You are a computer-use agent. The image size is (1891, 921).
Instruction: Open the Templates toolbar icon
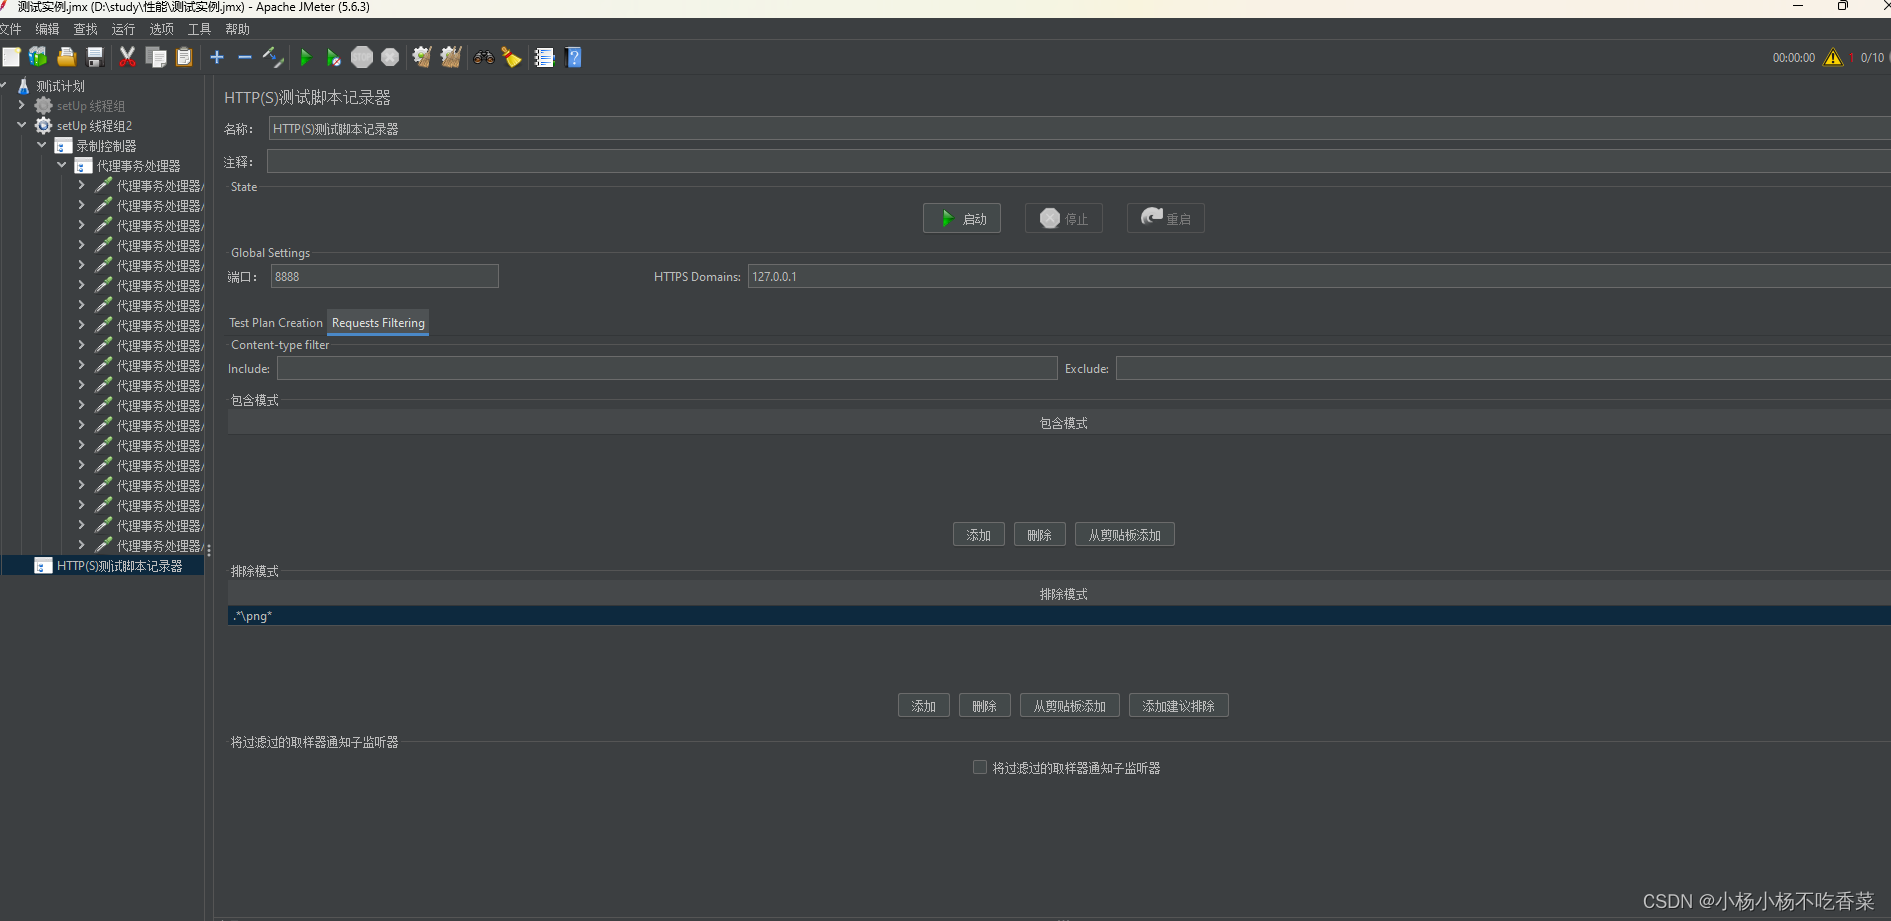tap(38, 57)
